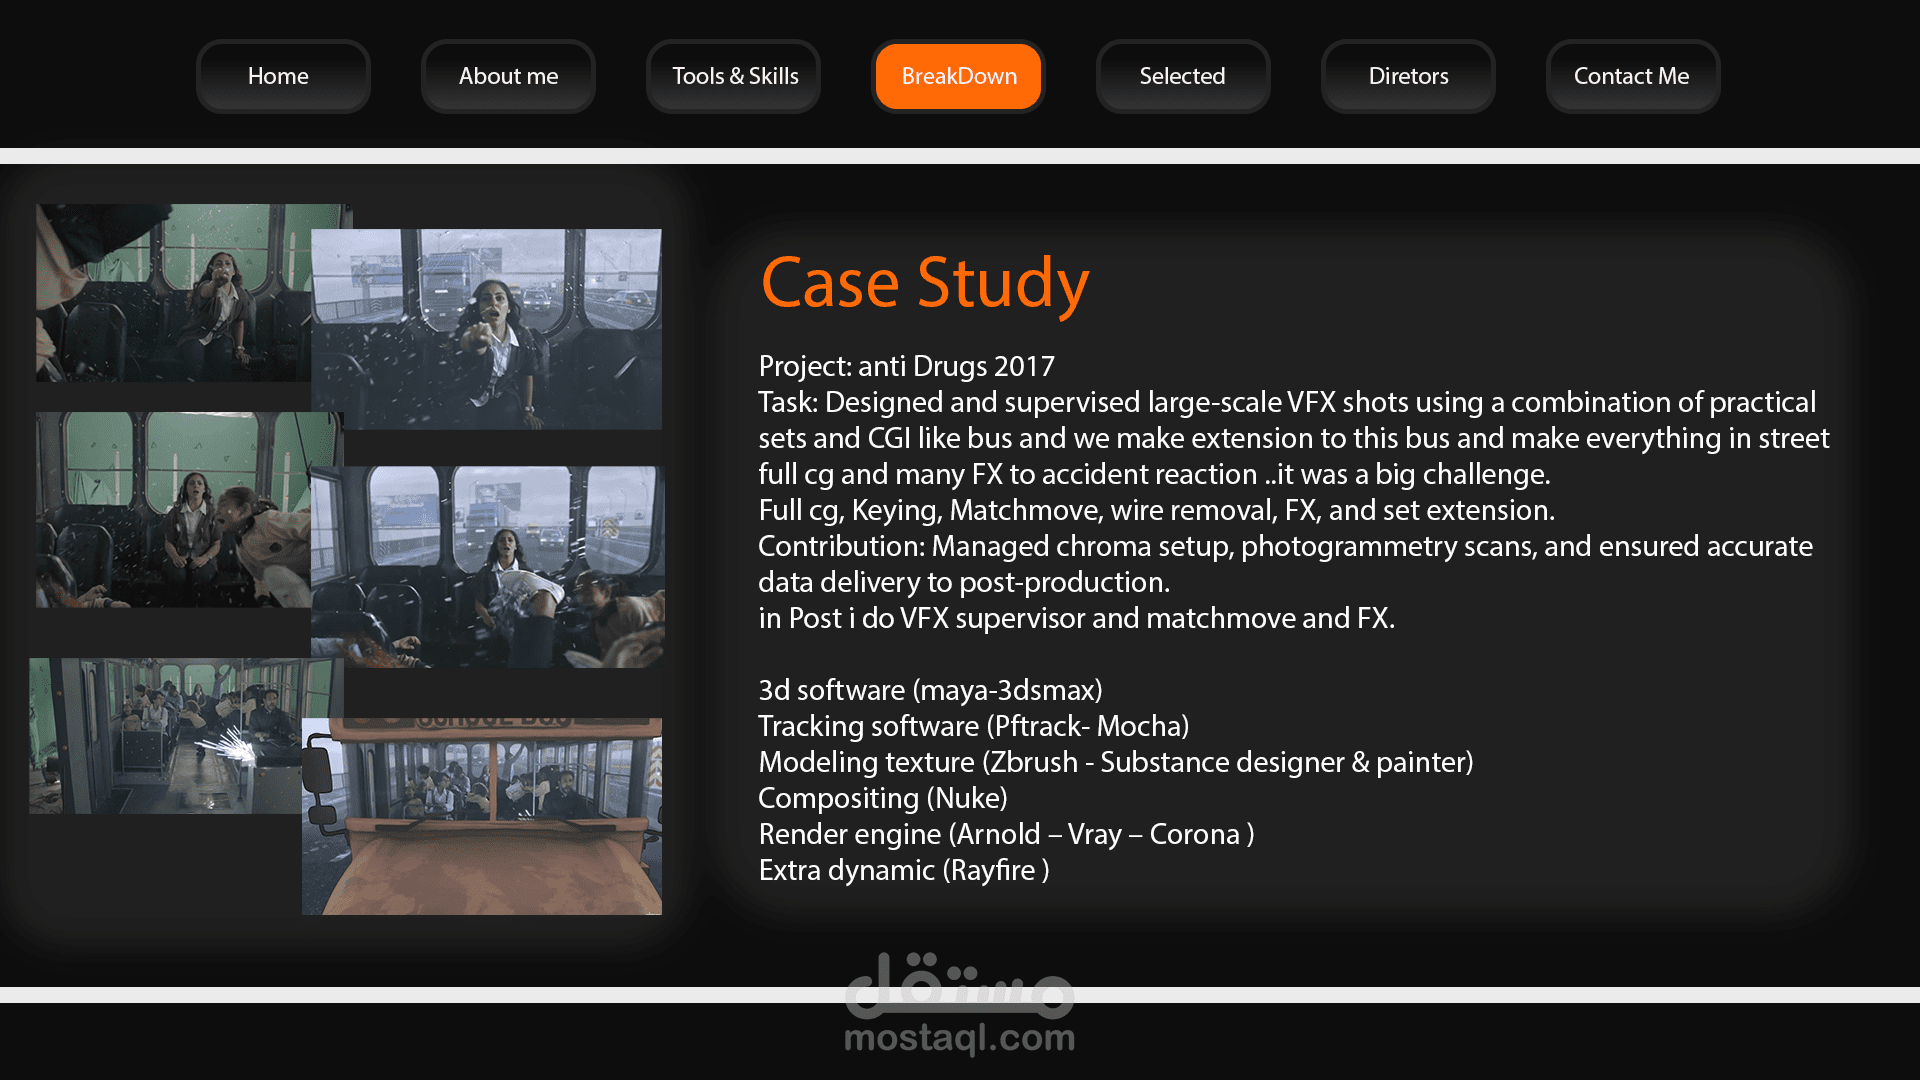This screenshot has width=1920, height=1080.
Task: Open the middle-left green screen crash thumbnail
Action: [172, 510]
